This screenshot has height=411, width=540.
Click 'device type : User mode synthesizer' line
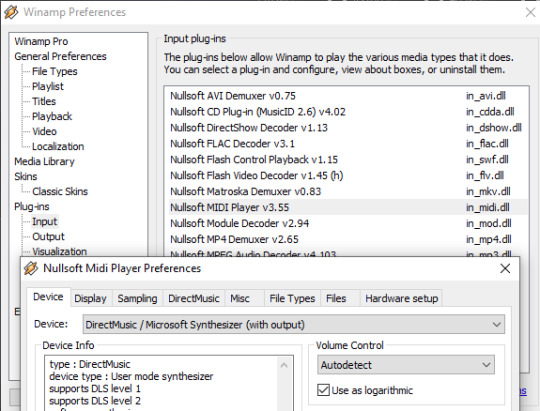(x=131, y=376)
